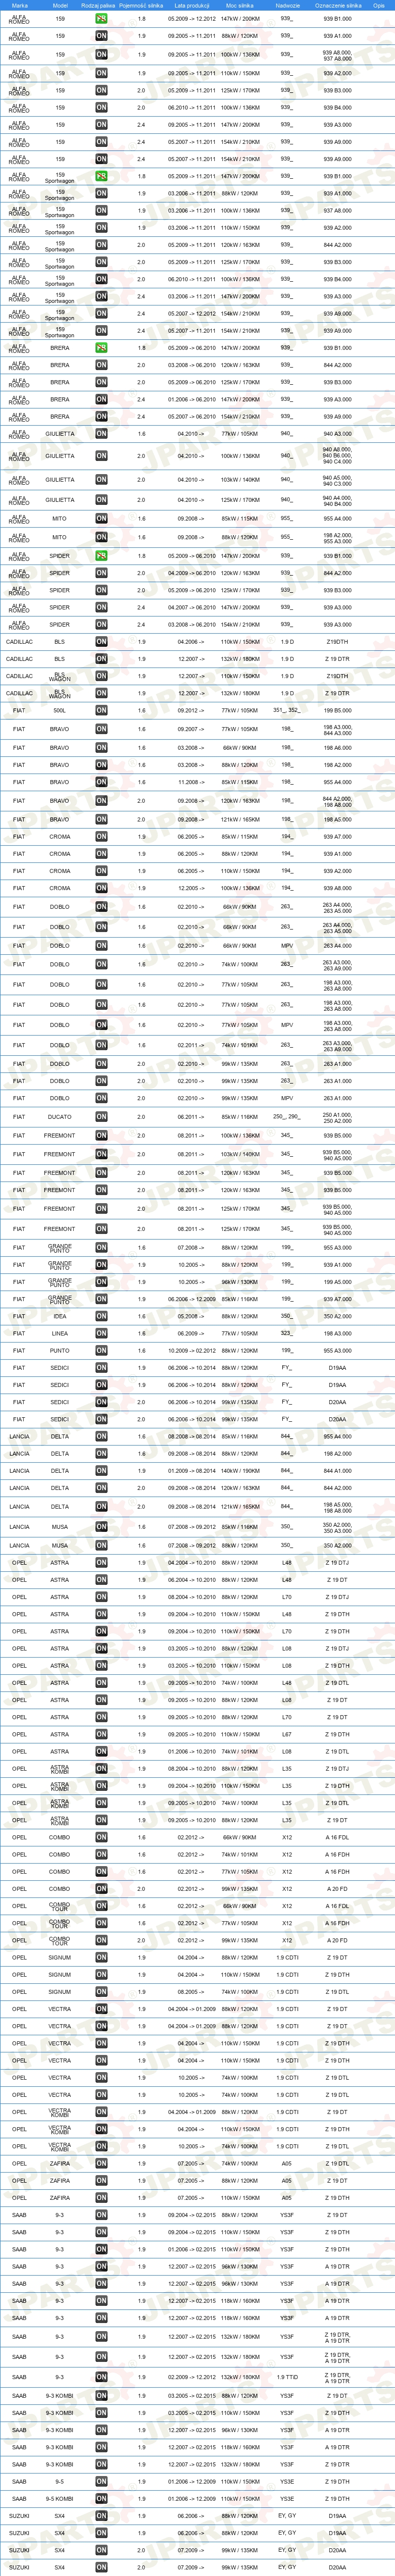Click the Oznaczenie silnika column header
The image size is (395, 2576).
[x=338, y=5]
